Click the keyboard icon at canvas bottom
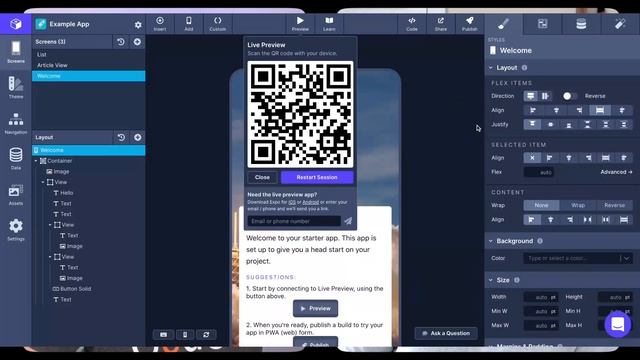Viewport: 640px width, 360px height. coord(163,335)
